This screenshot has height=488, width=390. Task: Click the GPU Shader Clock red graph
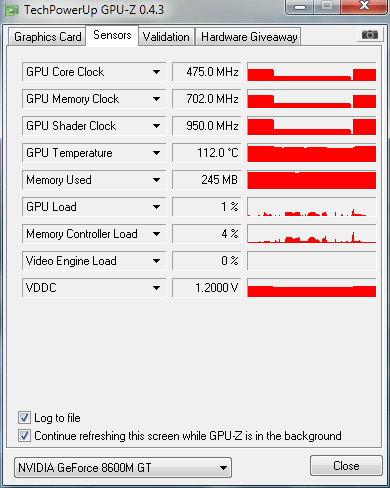(x=312, y=126)
